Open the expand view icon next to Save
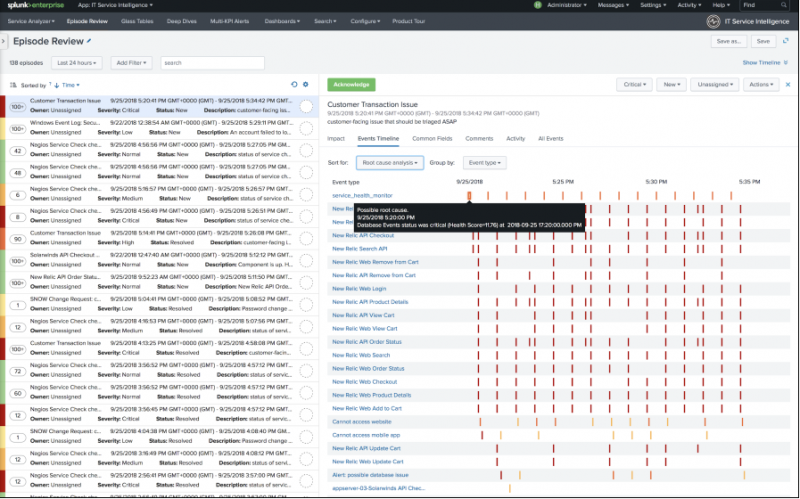This screenshot has width=800, height=499. coord(786,41)
